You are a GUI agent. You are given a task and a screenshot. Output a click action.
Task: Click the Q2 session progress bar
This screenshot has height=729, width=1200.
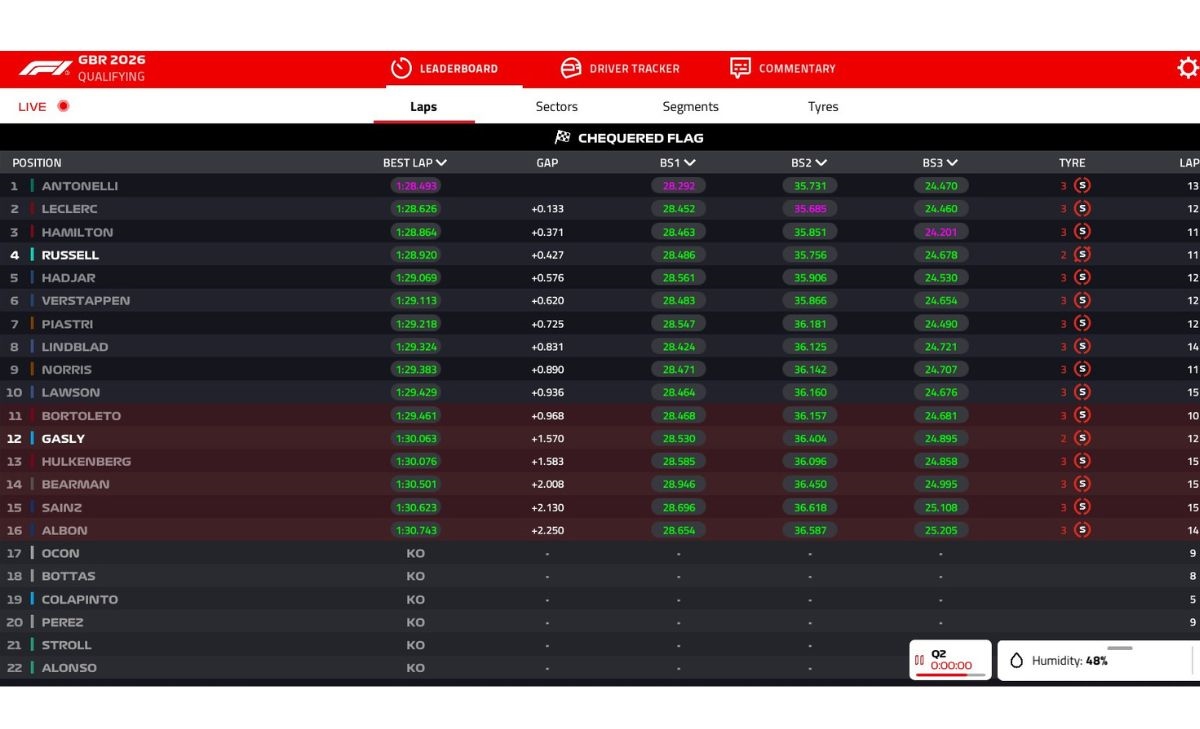click(950, 675)
